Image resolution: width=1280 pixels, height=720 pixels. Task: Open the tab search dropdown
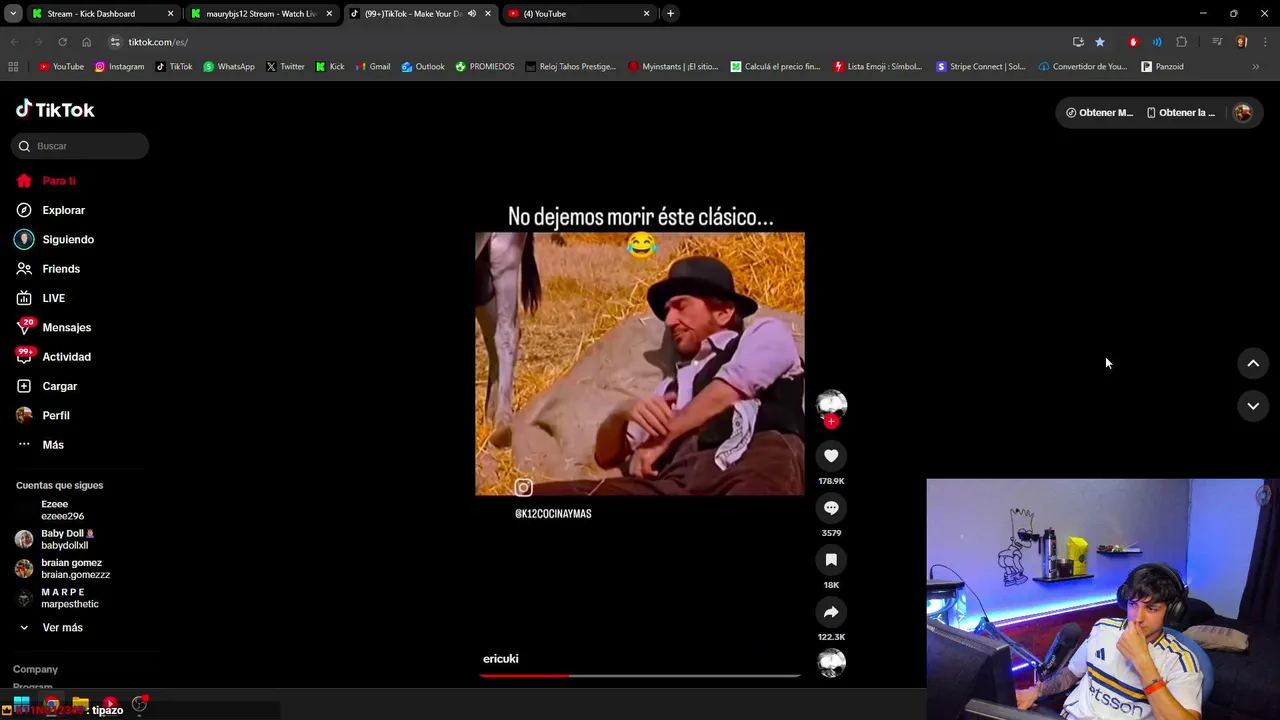pos(12,14)
